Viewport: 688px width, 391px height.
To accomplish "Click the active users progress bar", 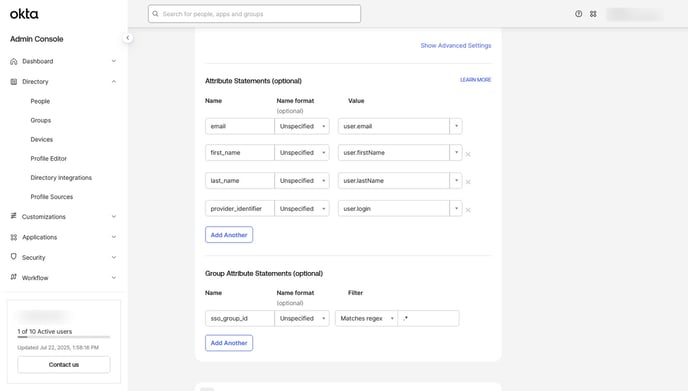I will pyautogui.click(x=64, y=337).
